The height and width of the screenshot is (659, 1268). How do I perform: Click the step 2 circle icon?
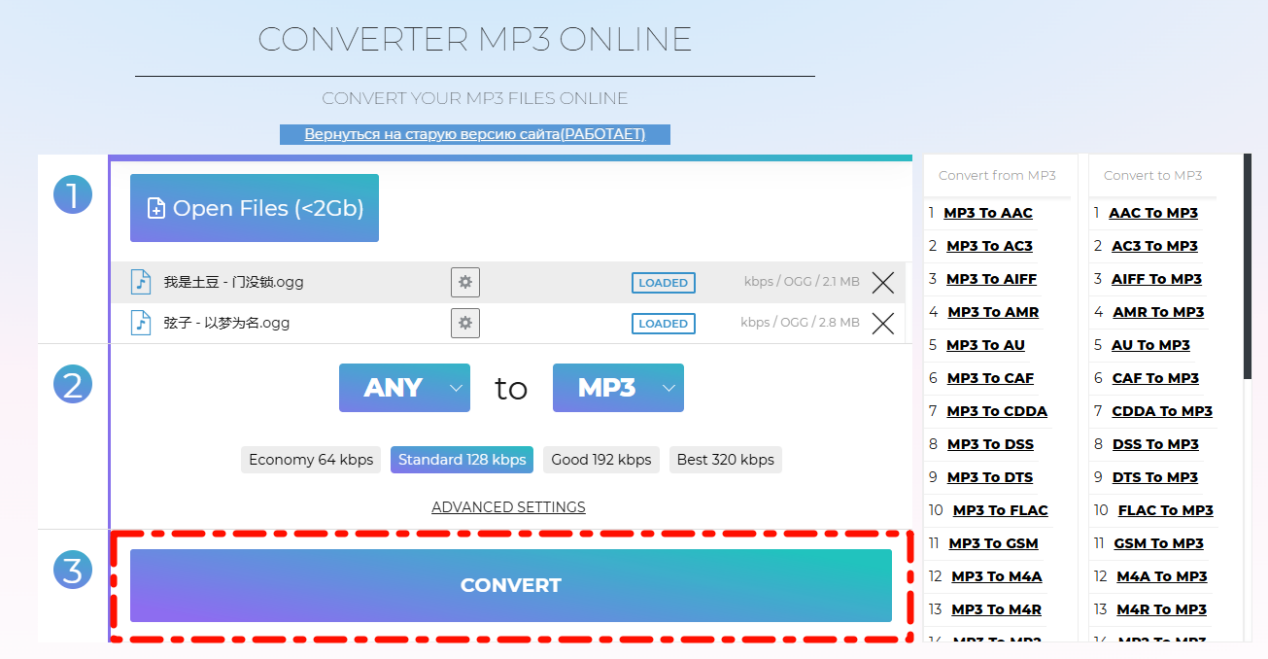coord(72,383)
